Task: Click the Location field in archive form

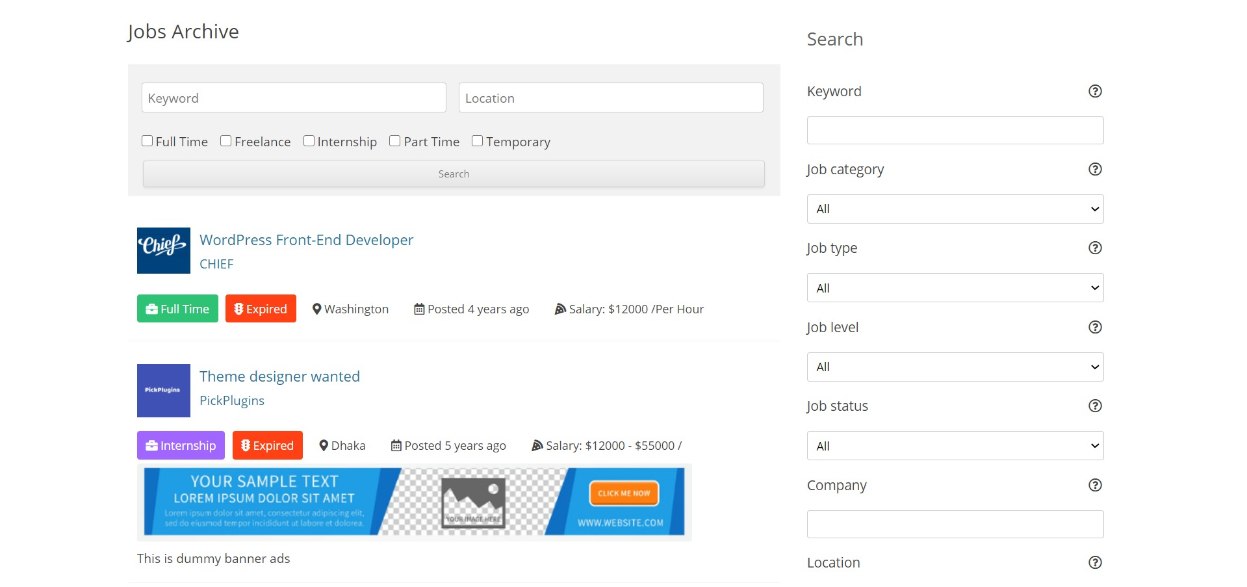Action: (x=611, y=98)
